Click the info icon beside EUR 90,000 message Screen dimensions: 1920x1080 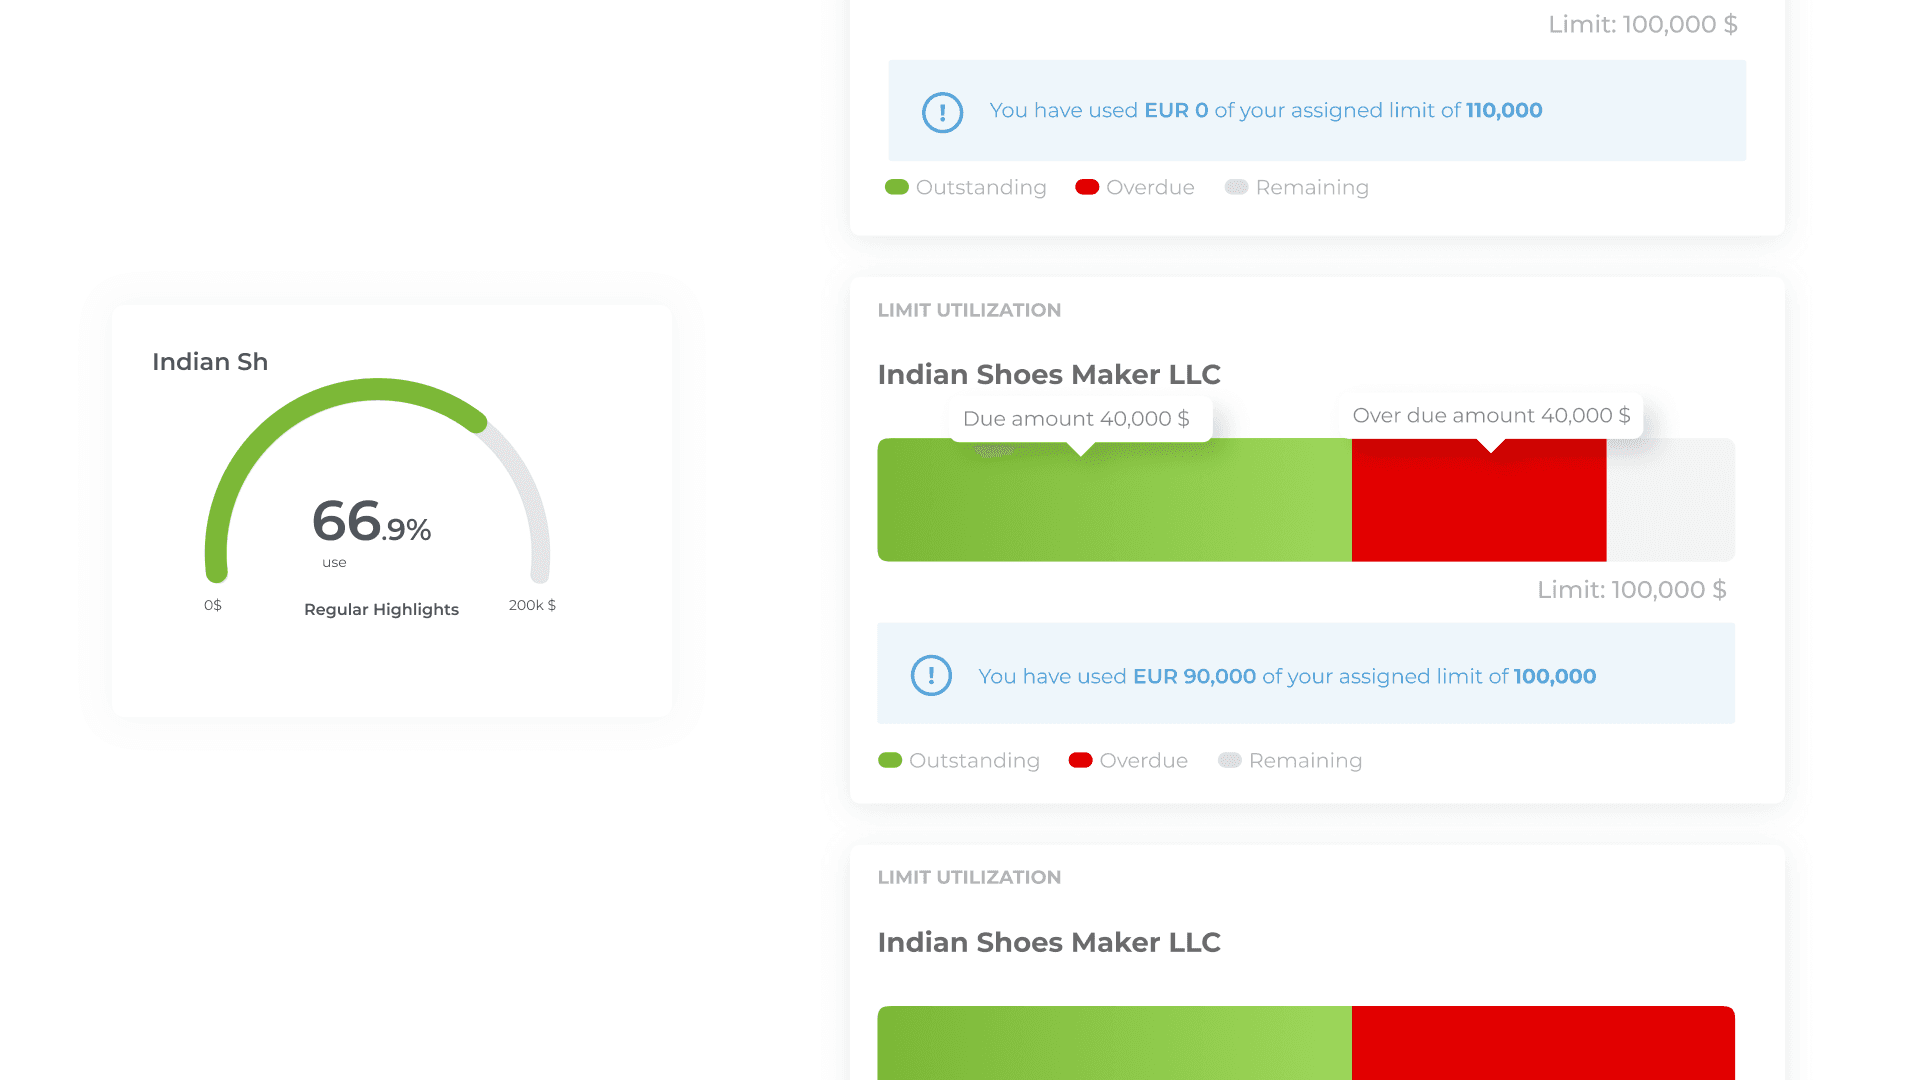[931, 676]
